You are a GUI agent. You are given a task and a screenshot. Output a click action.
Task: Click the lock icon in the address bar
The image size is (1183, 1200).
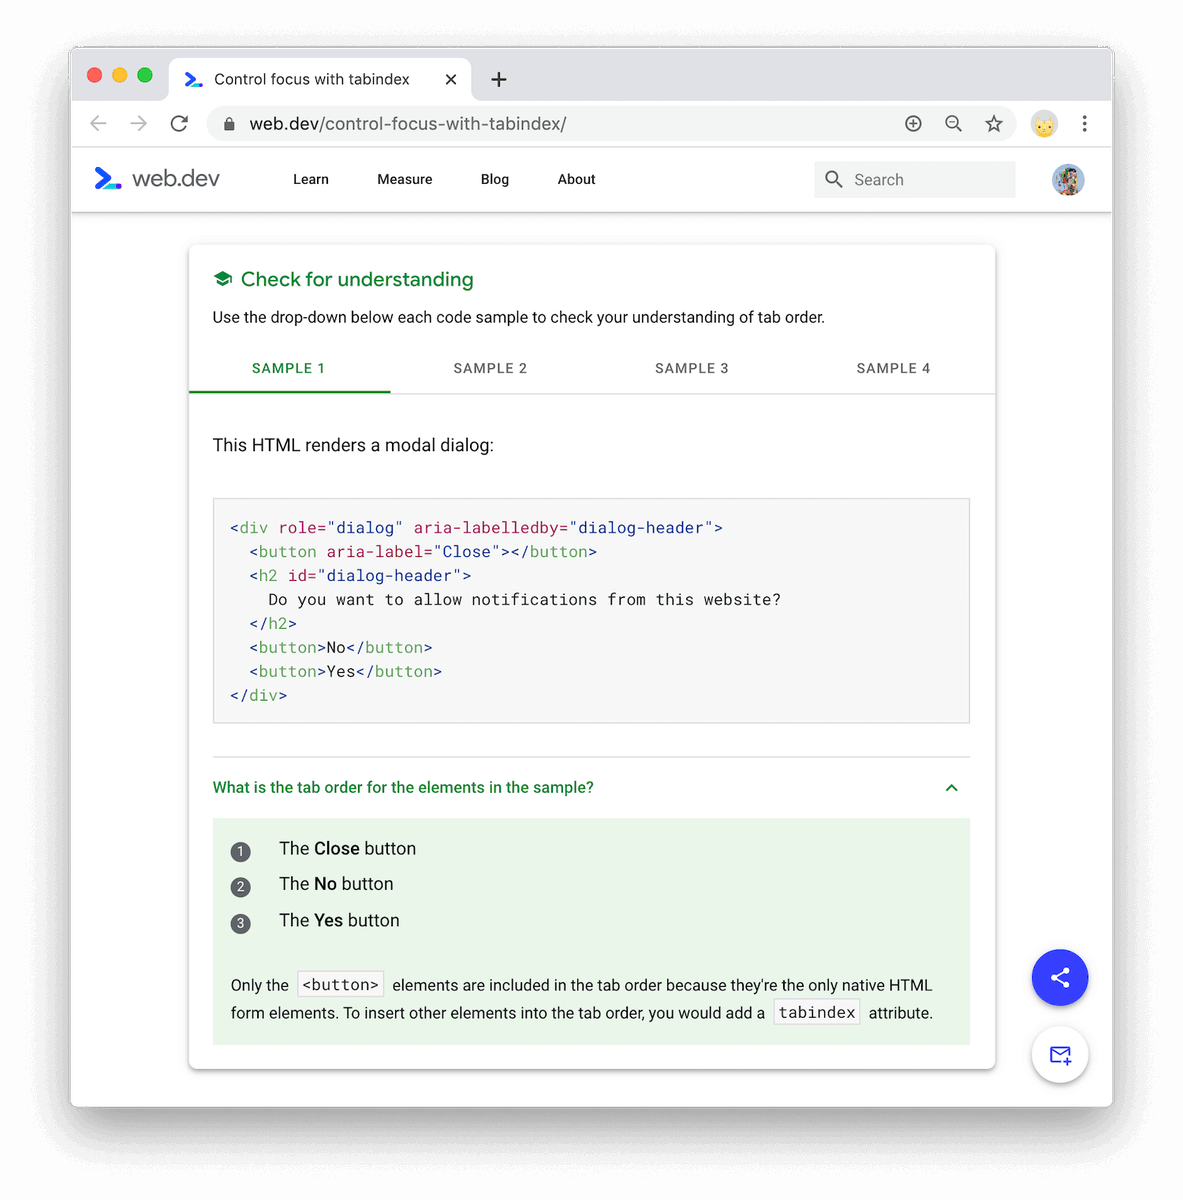coord(229,124)
